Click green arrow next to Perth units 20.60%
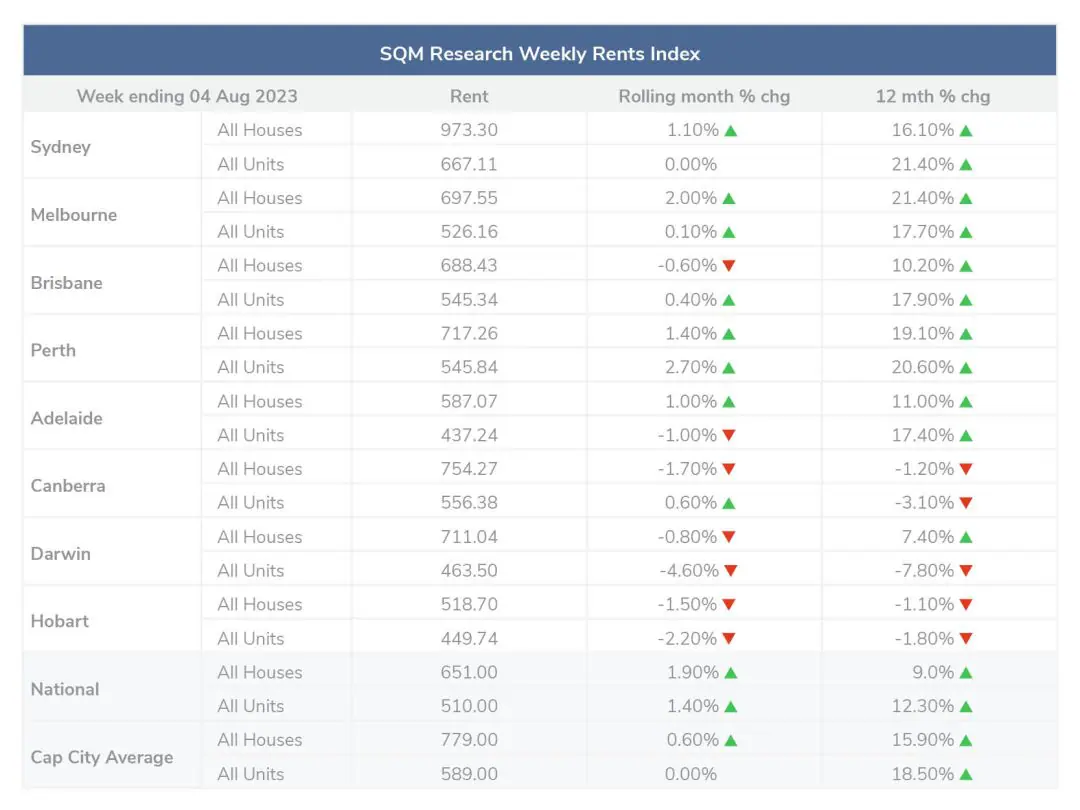The image size is (1080, 810). tap(966, 368)
